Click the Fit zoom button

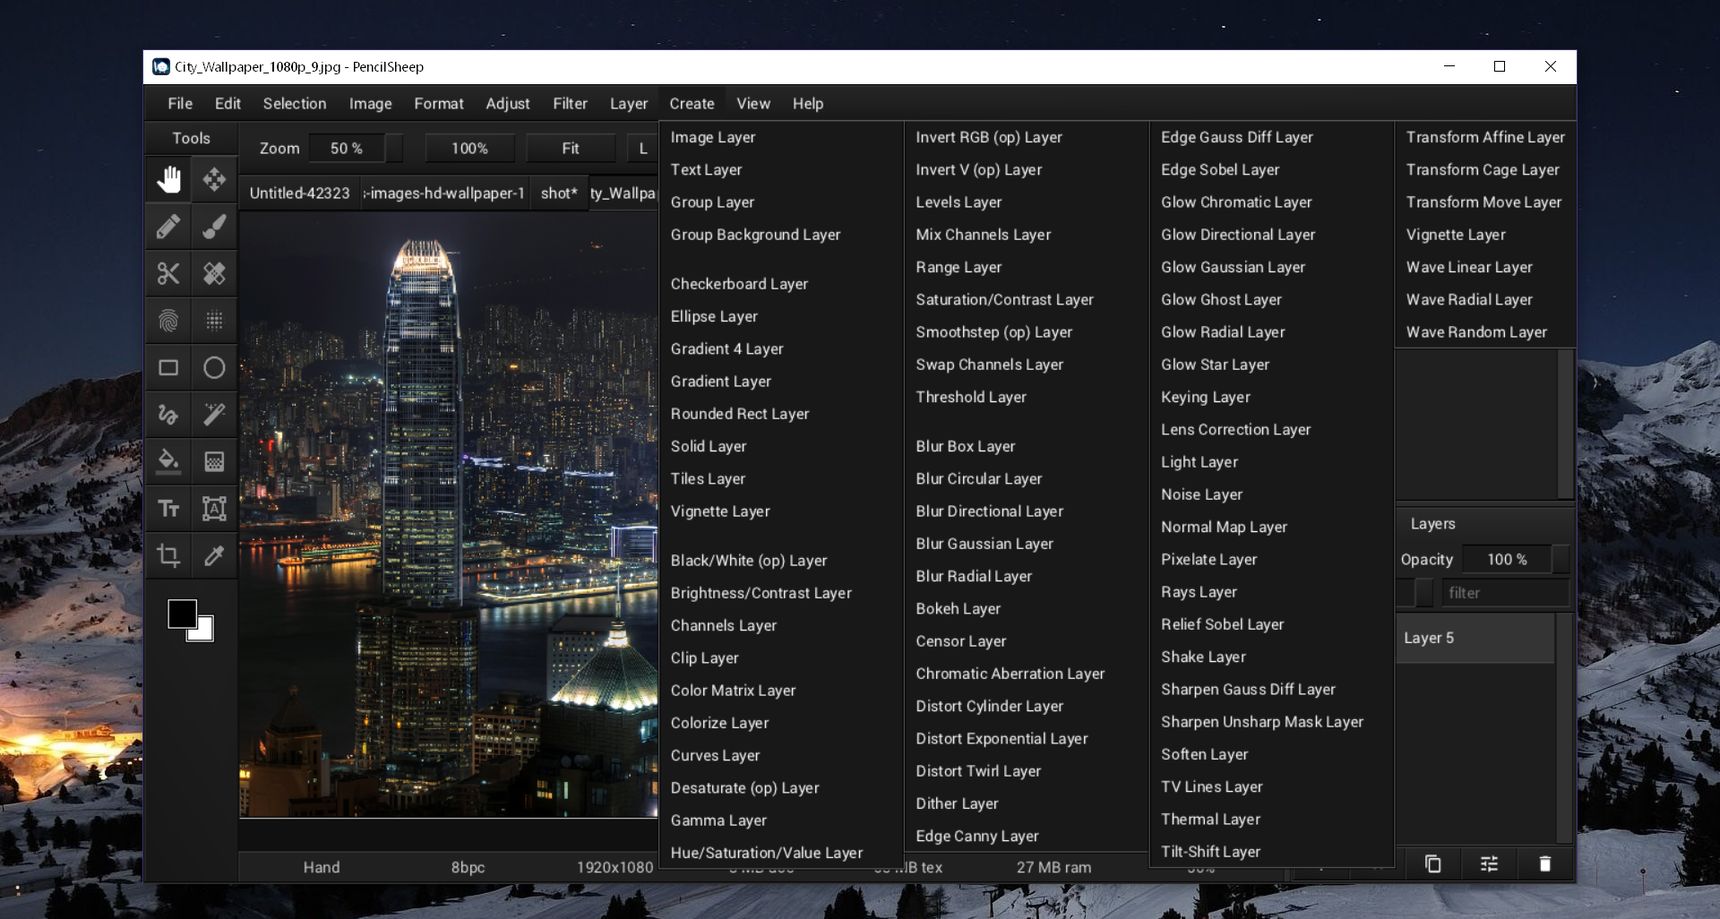pyautogui.click(x=570, y=148)
